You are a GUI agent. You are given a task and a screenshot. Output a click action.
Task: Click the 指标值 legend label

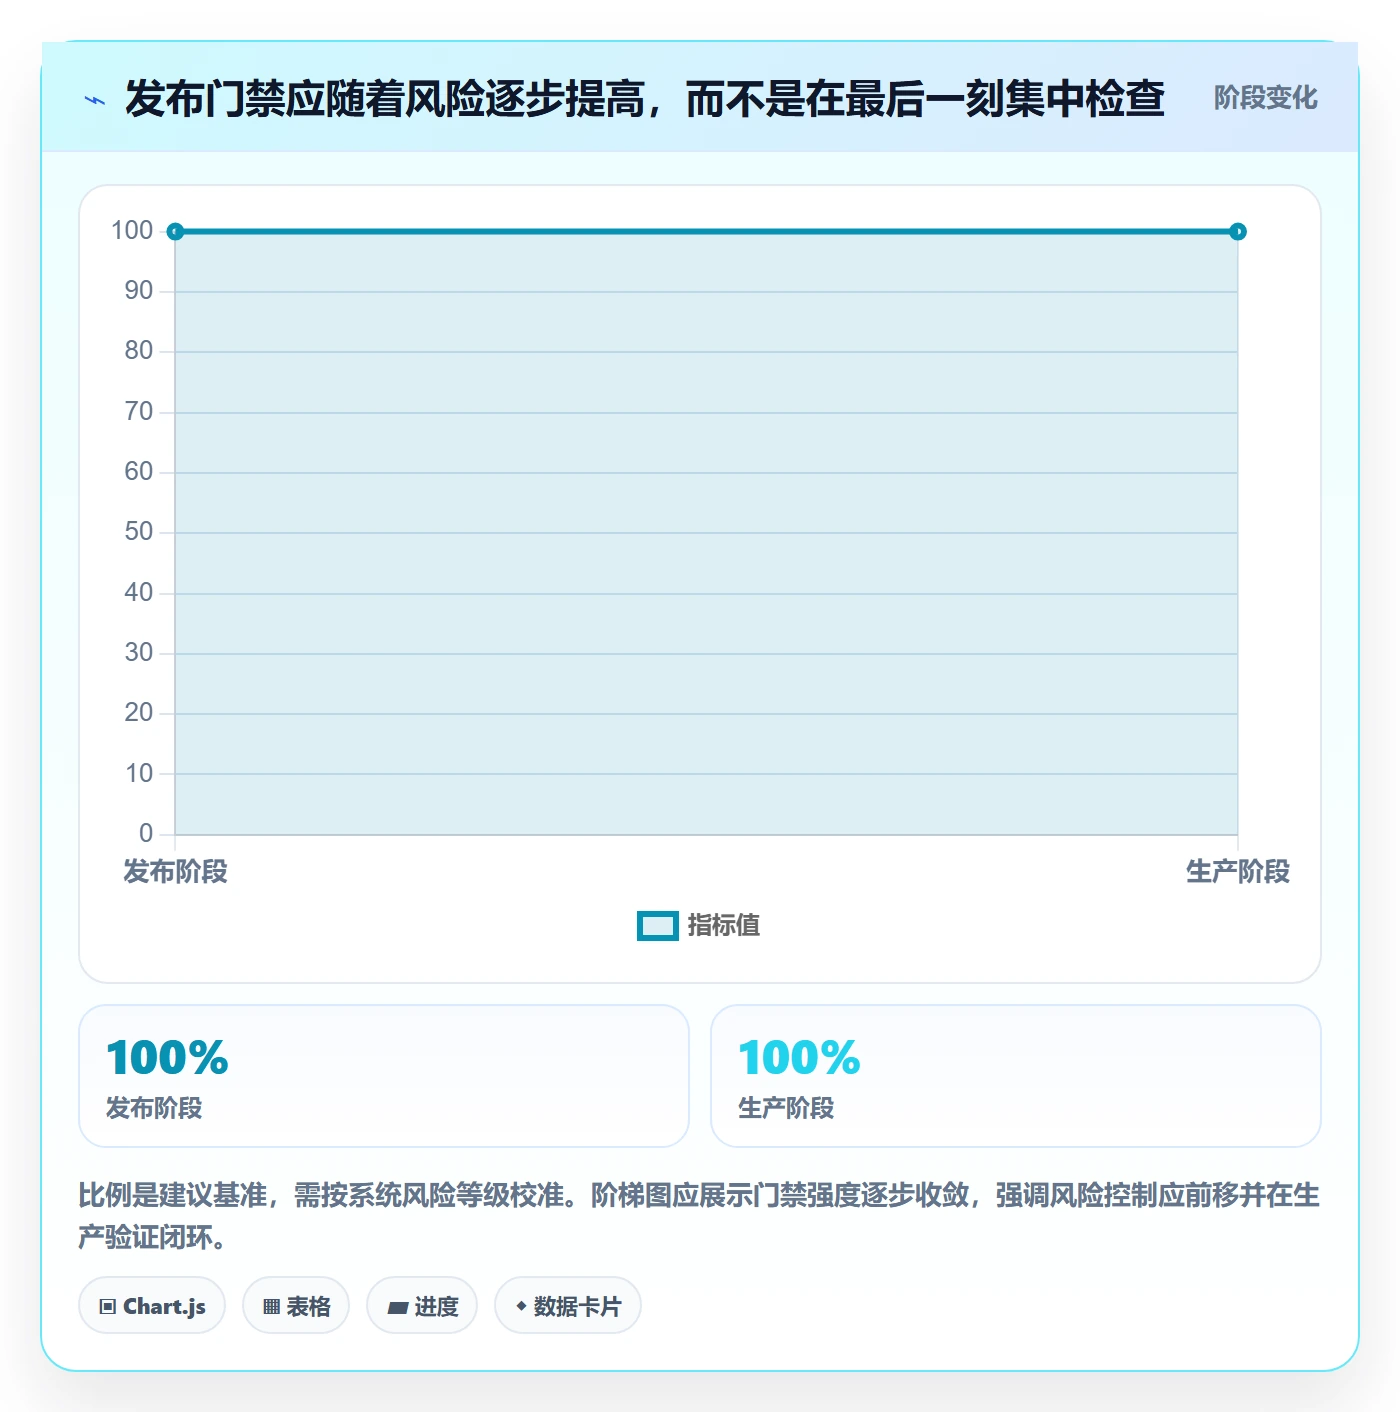[724, 926]
